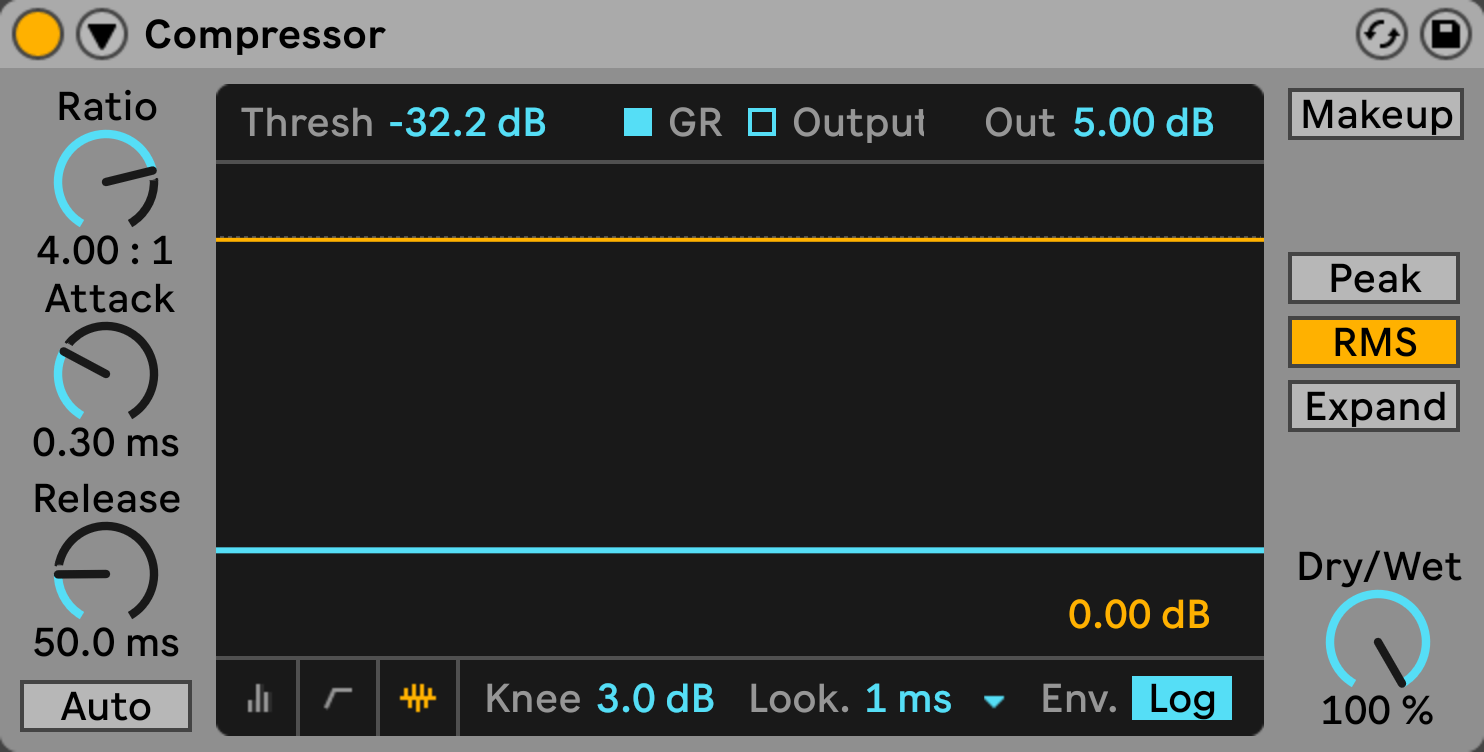
Task: Enable the GR display square
Action: (x=638, y=123)
